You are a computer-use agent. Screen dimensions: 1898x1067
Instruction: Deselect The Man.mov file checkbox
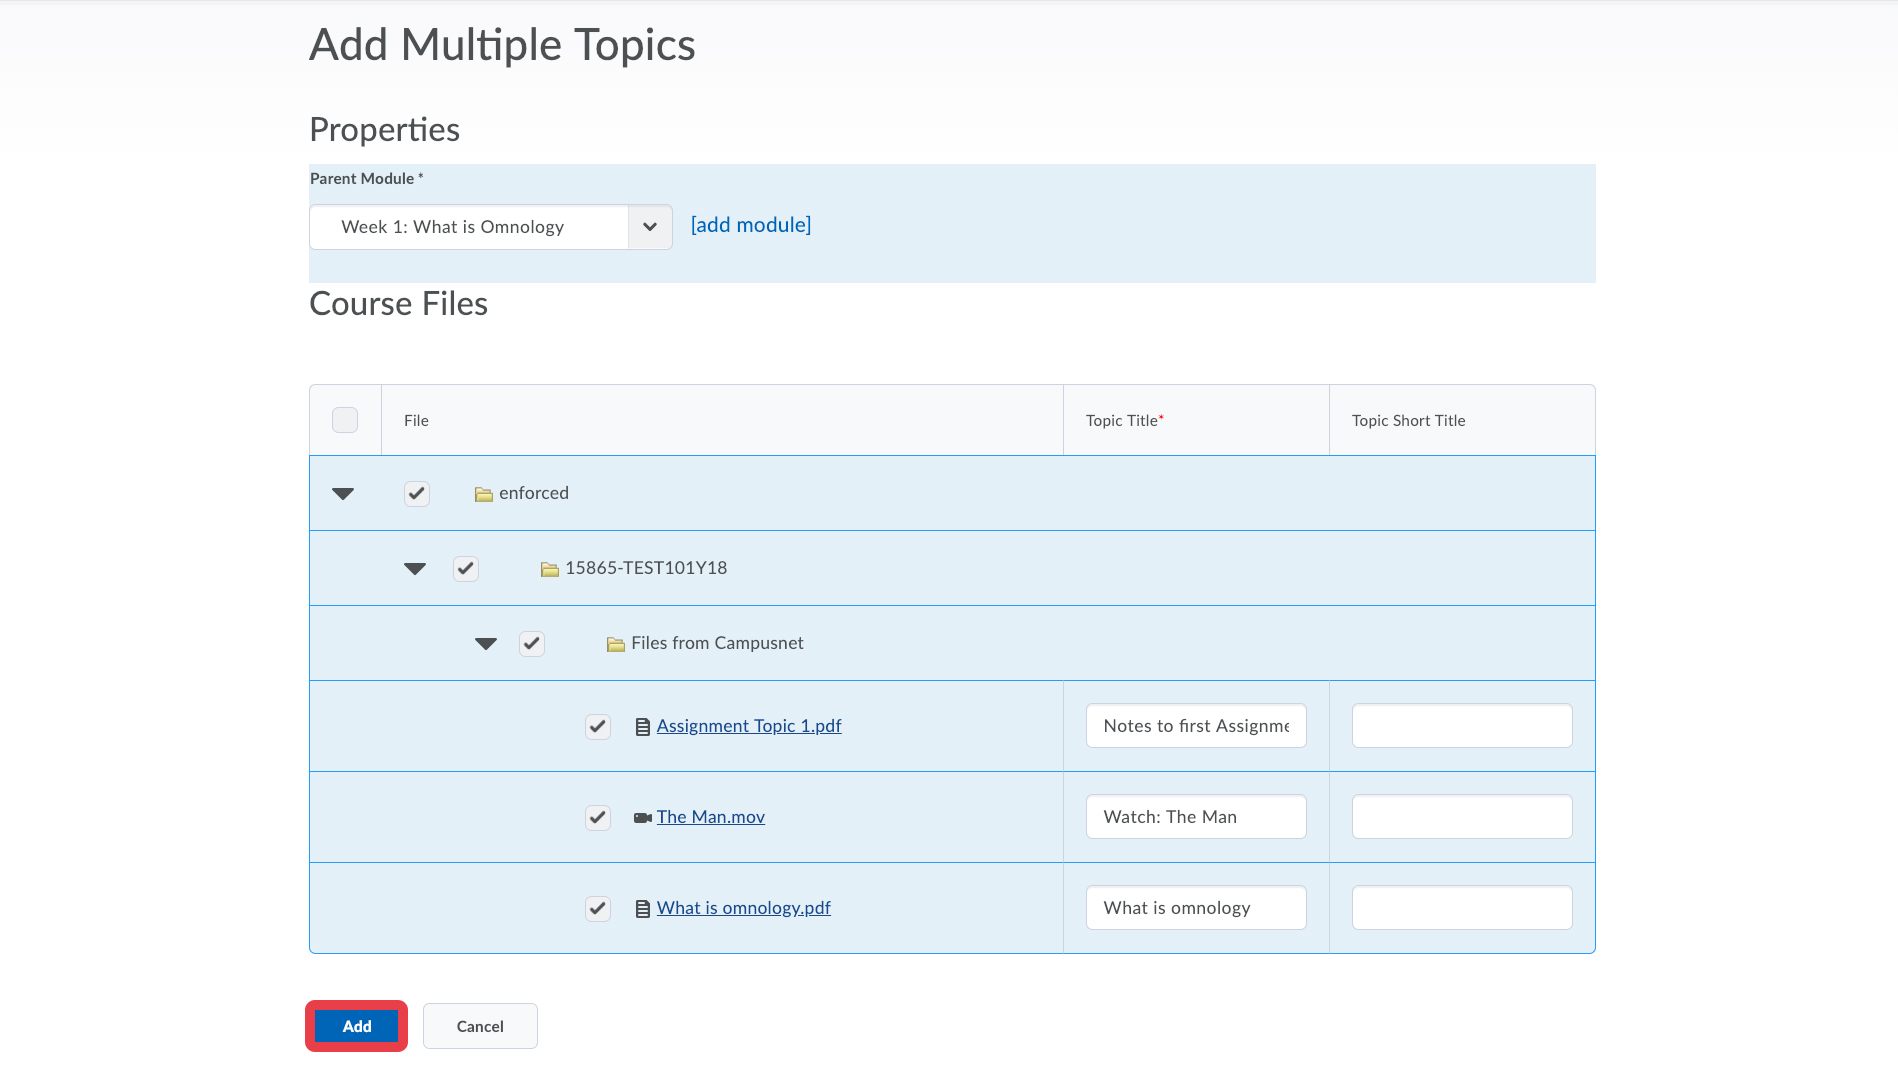(x=598, y=817)
